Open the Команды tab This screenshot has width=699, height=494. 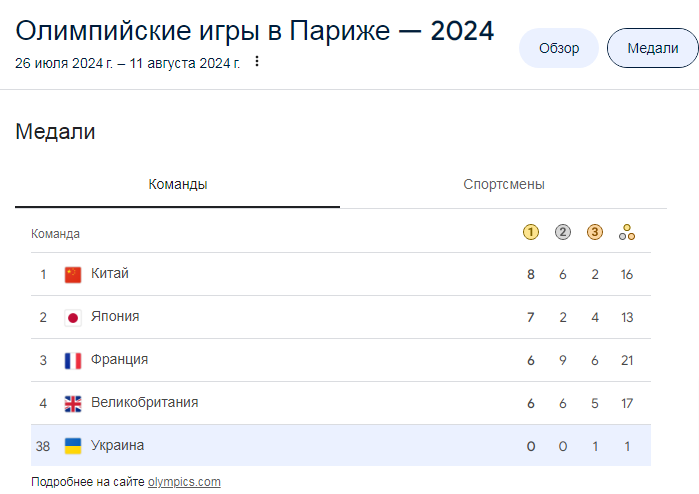tap(177, 185)
